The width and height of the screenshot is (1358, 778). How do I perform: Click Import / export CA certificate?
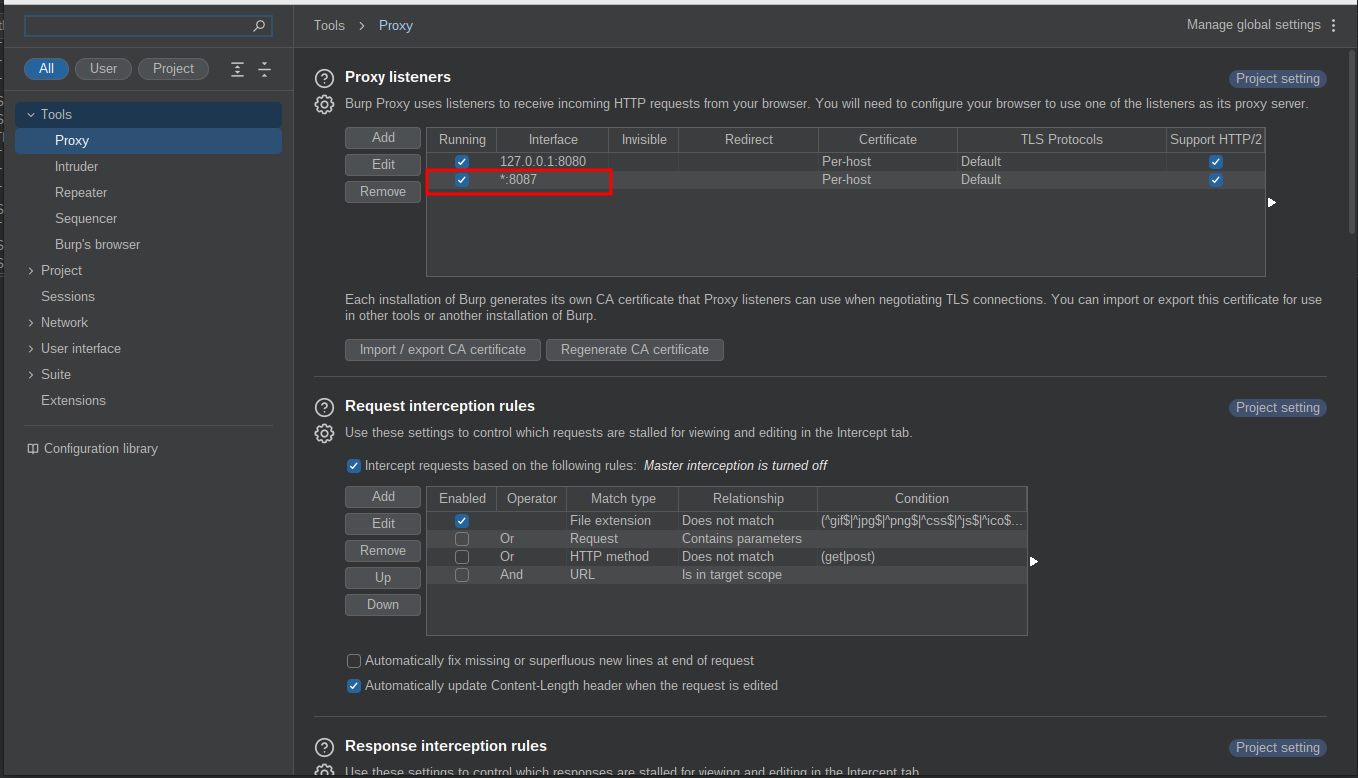point(443,350)
